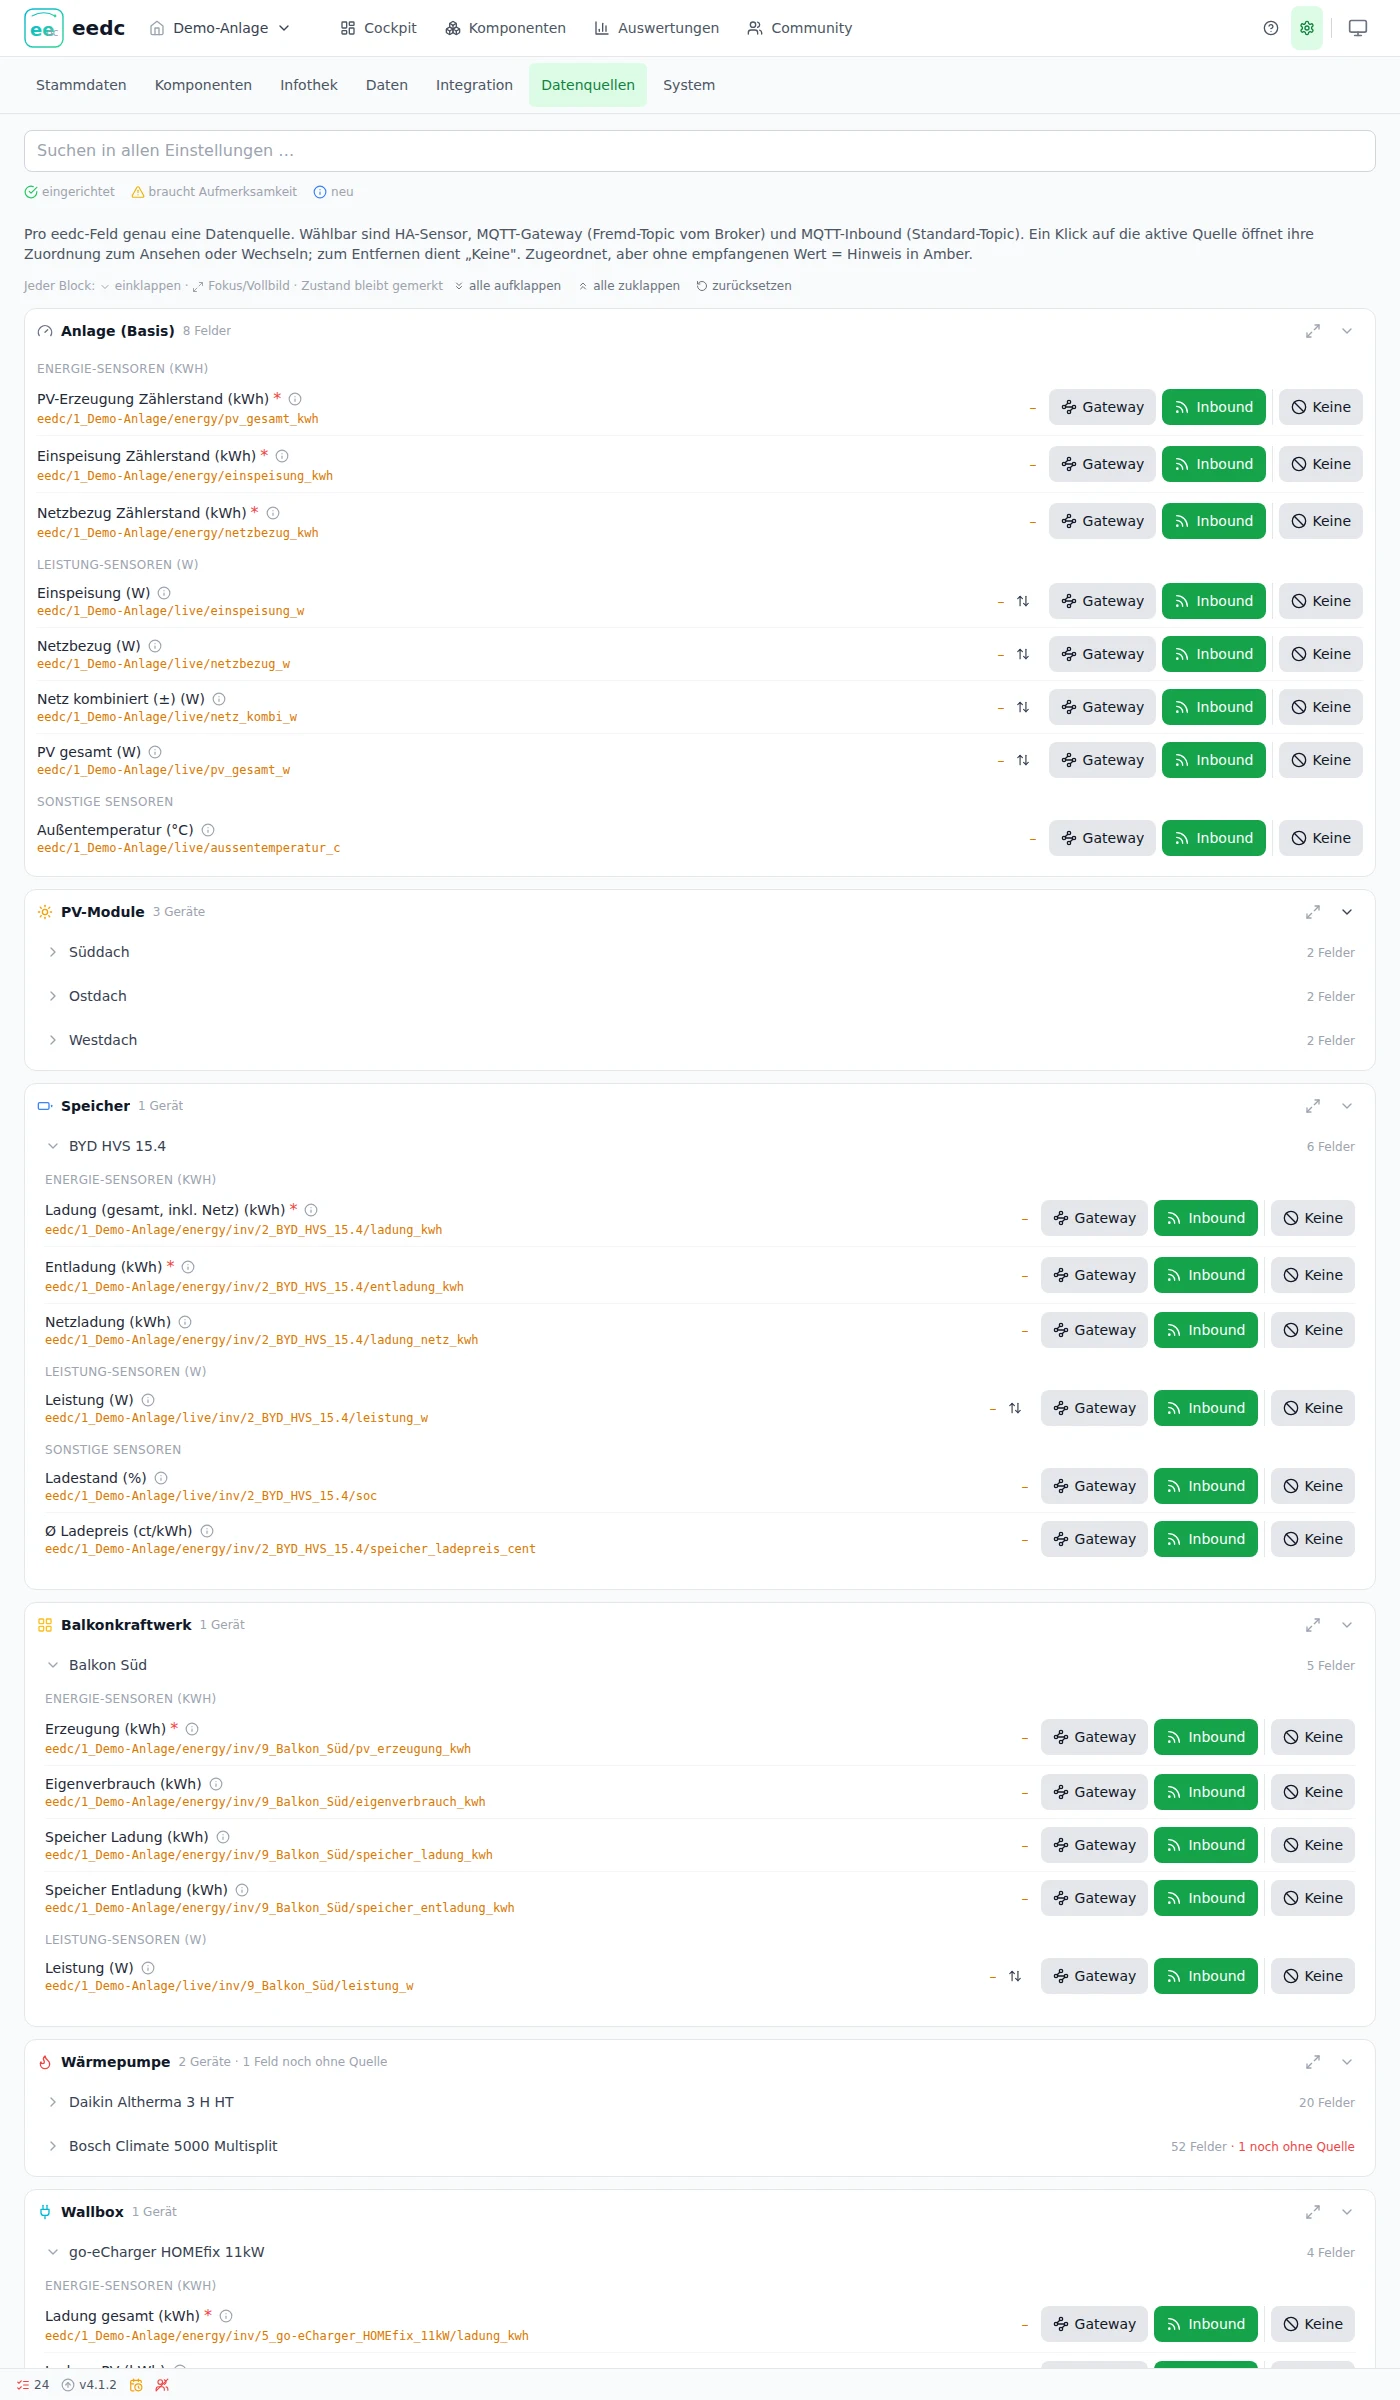Switch to the Stammdaten tab

[x=81, y=85]
